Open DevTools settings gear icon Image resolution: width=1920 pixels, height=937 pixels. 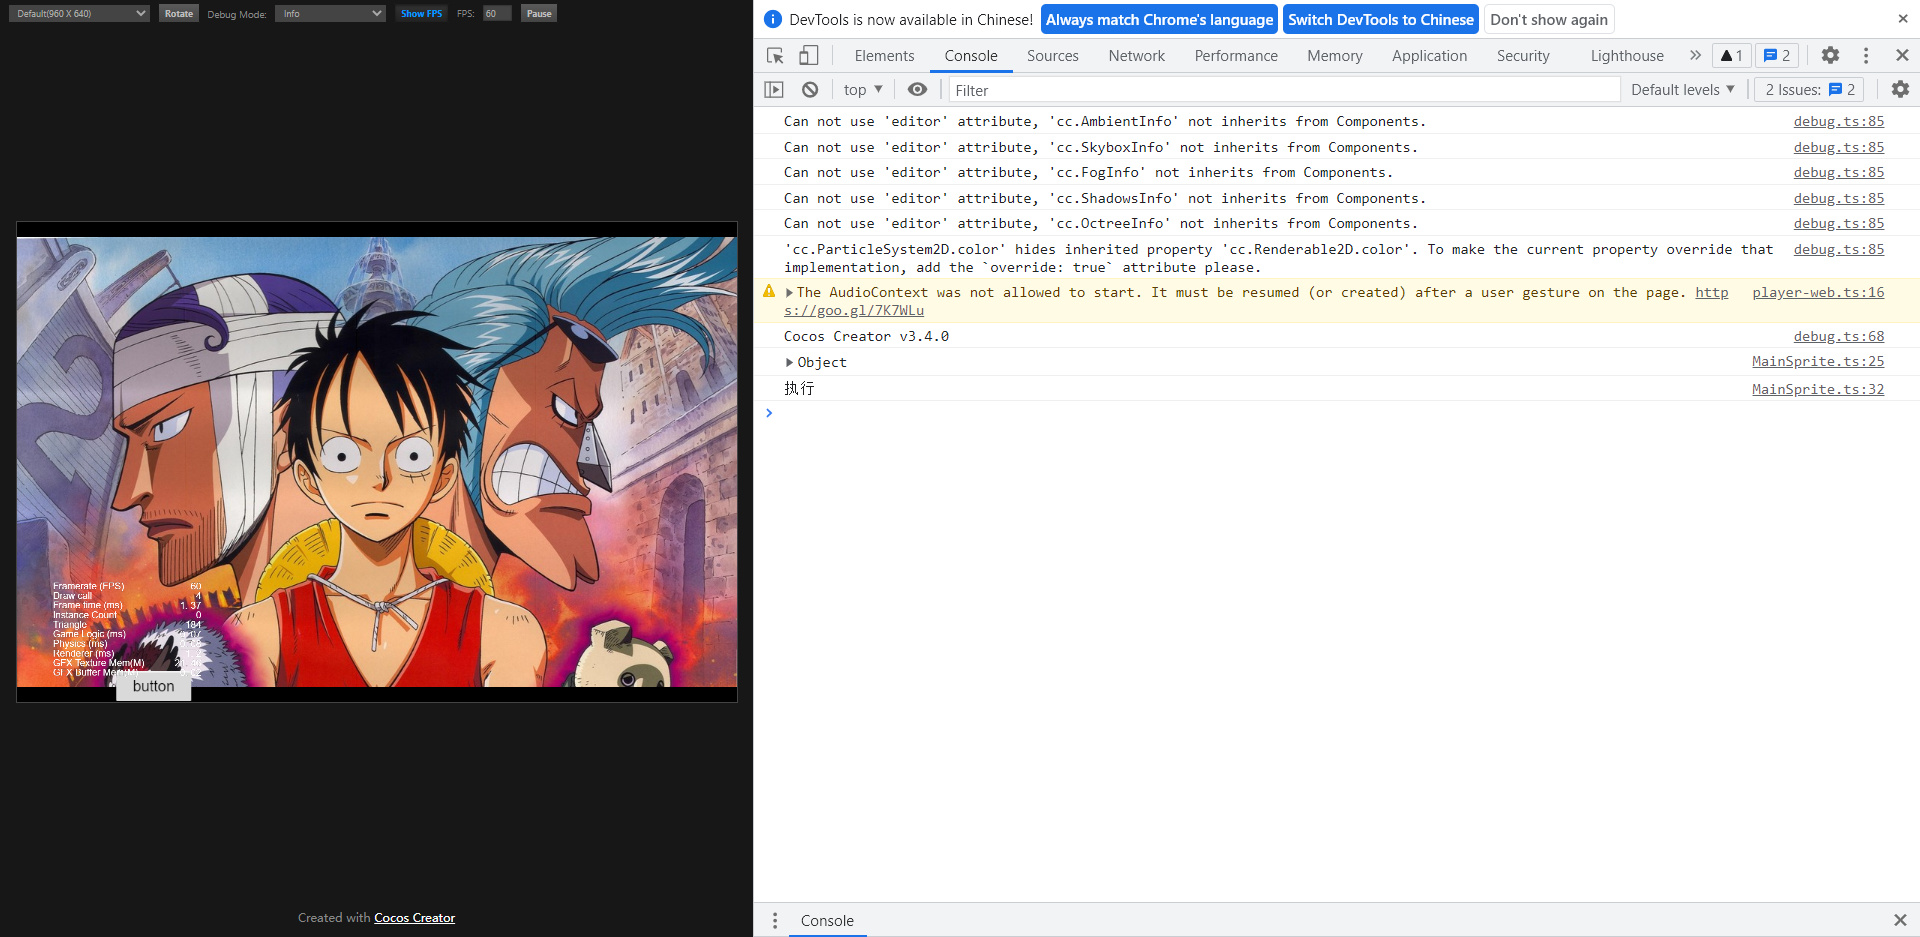[x=1830, y=56]
